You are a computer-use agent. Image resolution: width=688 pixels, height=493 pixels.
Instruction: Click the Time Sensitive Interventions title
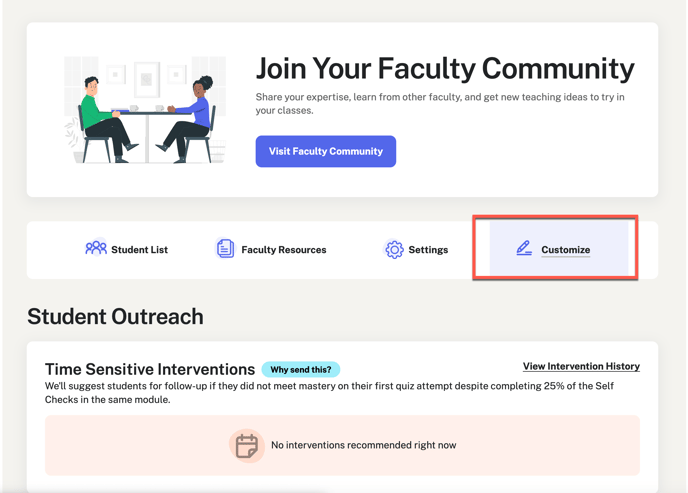(150, 369)
